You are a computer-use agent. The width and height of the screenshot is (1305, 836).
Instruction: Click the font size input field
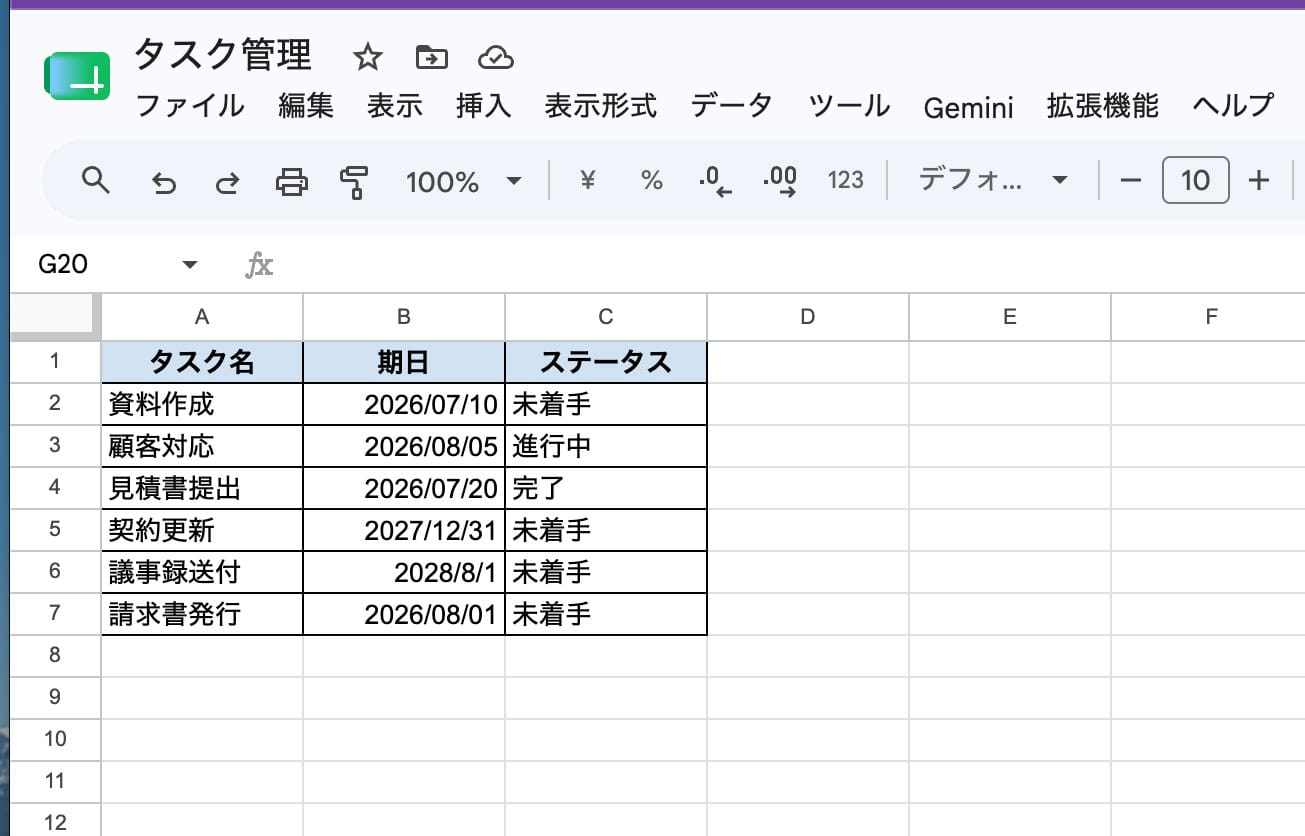(x=1195, y=181)
